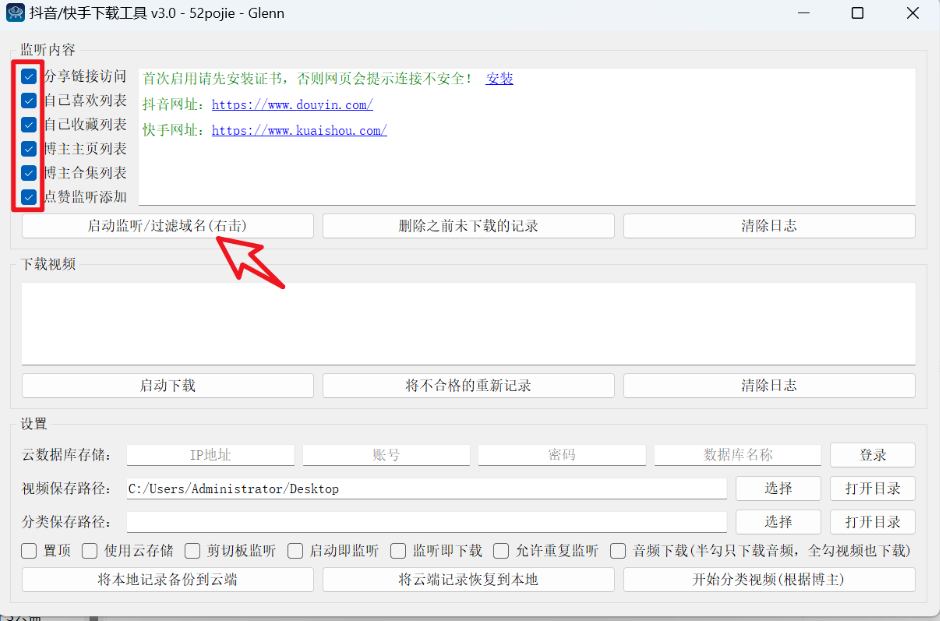Uncheck 博主主页列表 checkbox
The image size is (940, 621).
click(29, 148)
